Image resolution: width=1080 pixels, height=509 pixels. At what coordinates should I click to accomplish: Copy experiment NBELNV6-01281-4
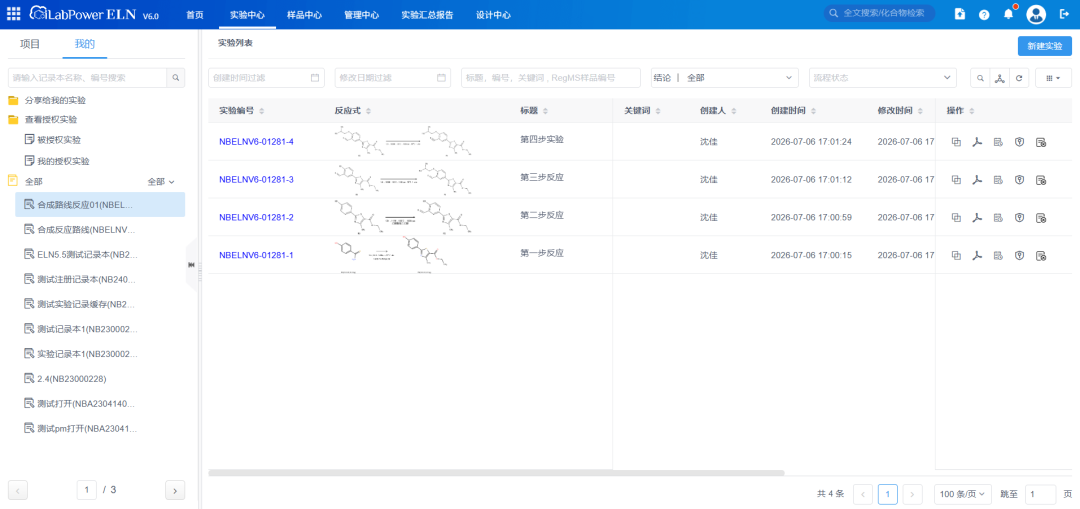(956, 142)
